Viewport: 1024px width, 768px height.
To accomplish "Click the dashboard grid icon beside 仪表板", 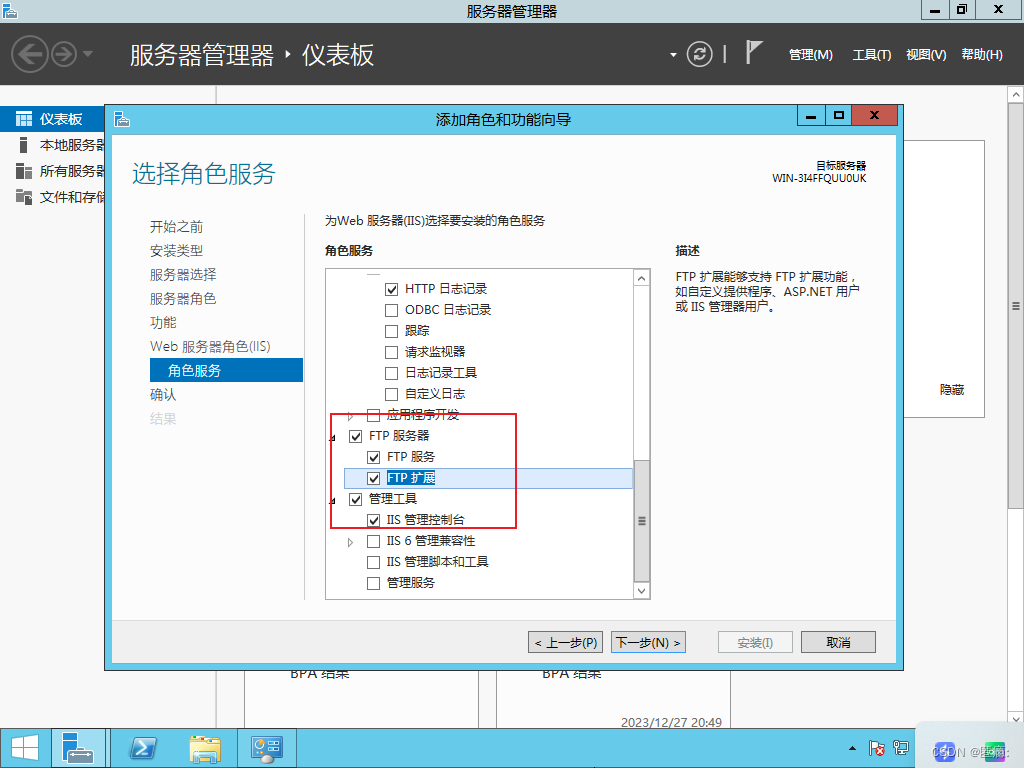I will pos(24,119).
